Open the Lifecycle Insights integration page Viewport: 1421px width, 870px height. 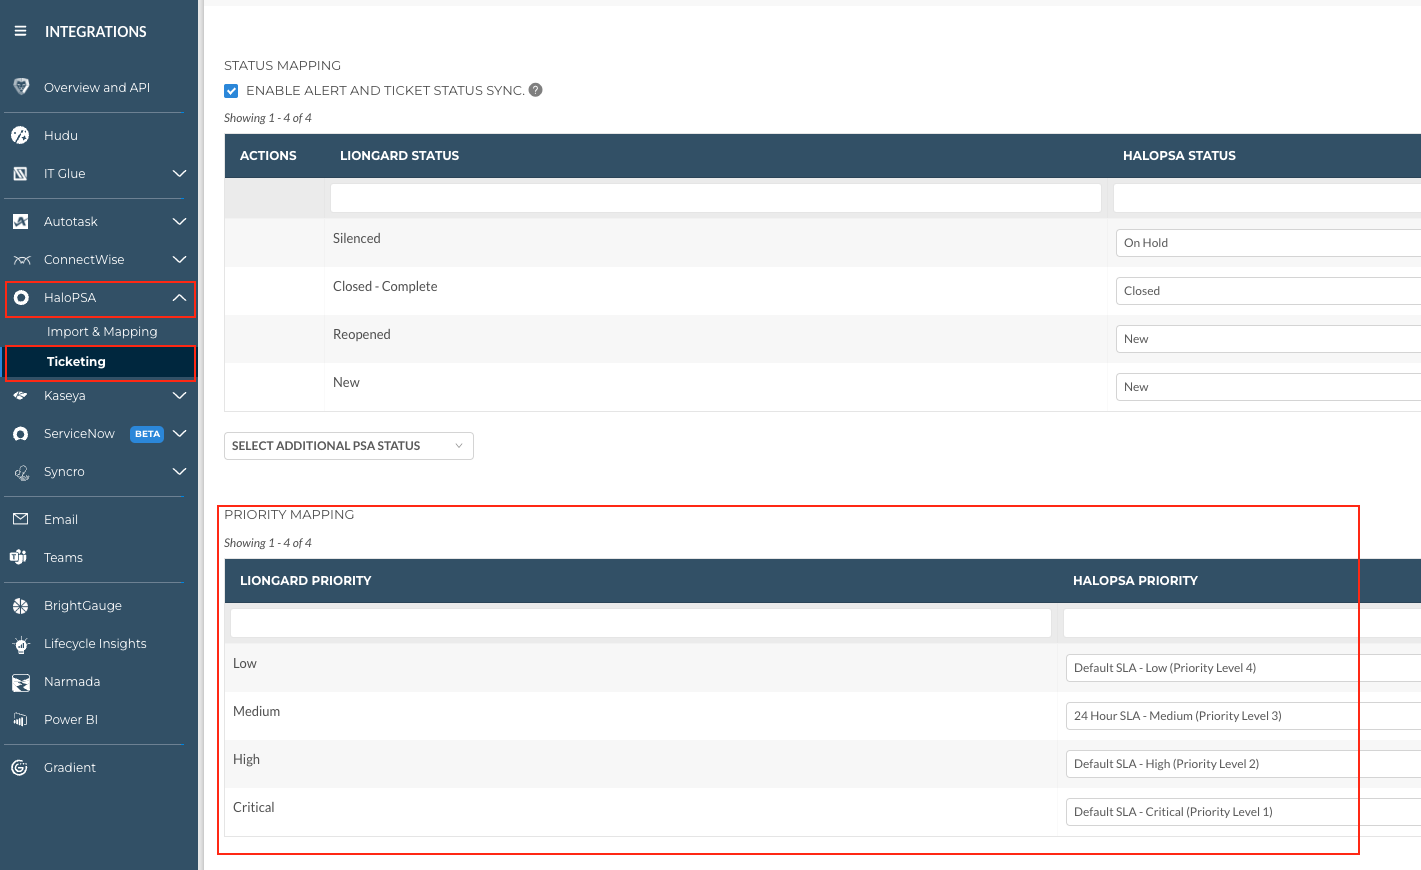click(95, 643)
